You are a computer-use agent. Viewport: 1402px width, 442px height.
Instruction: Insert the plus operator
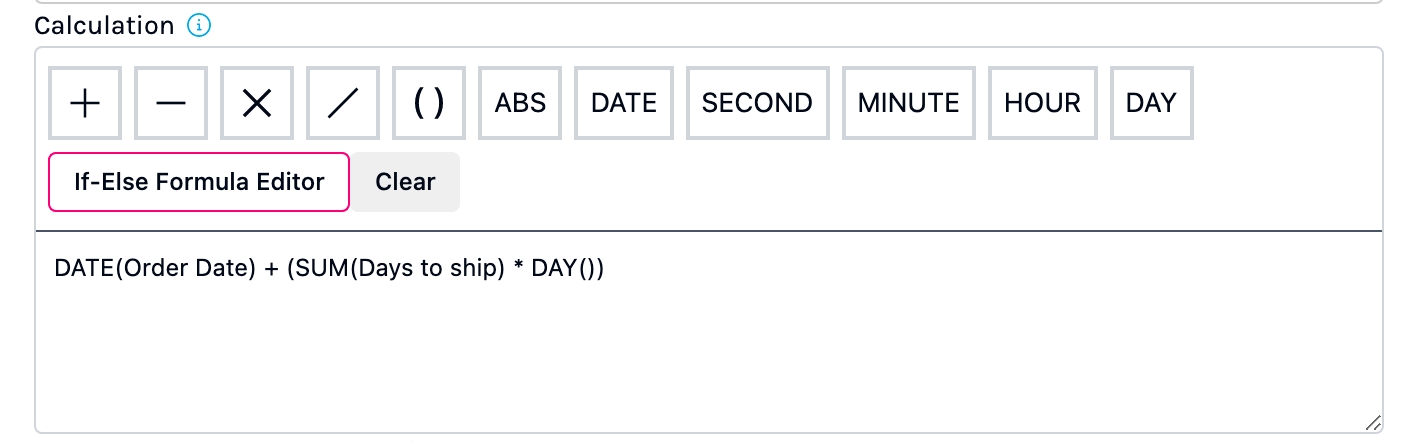85,103
